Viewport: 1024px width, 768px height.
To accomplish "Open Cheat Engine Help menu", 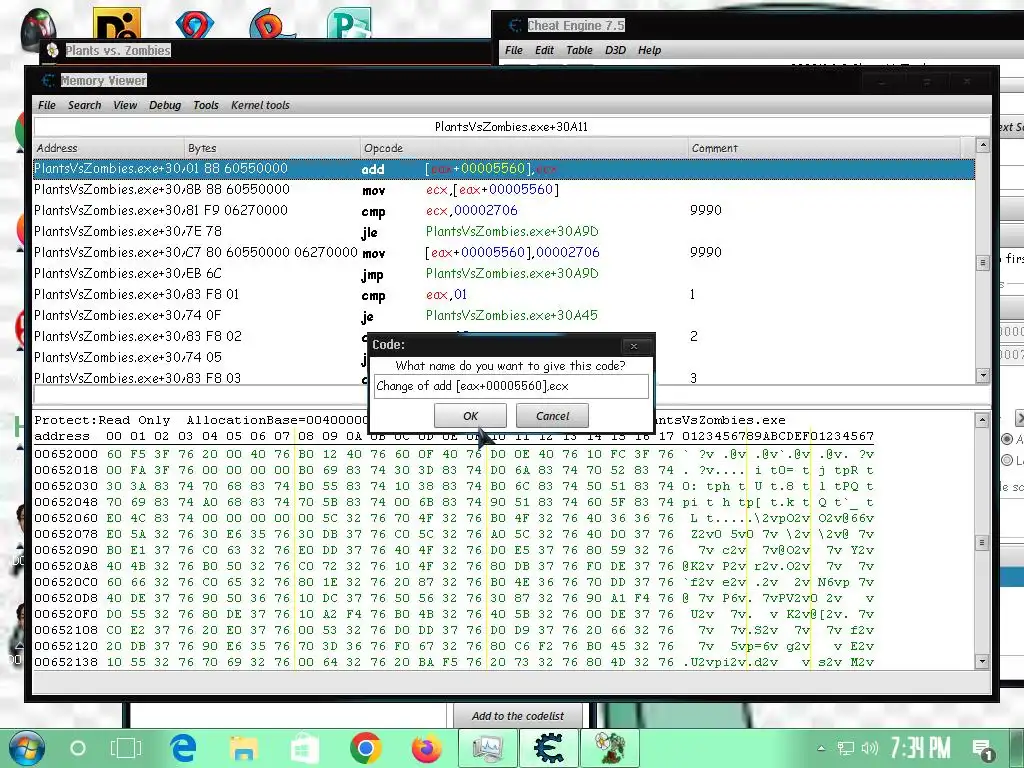I will (649, 50).
